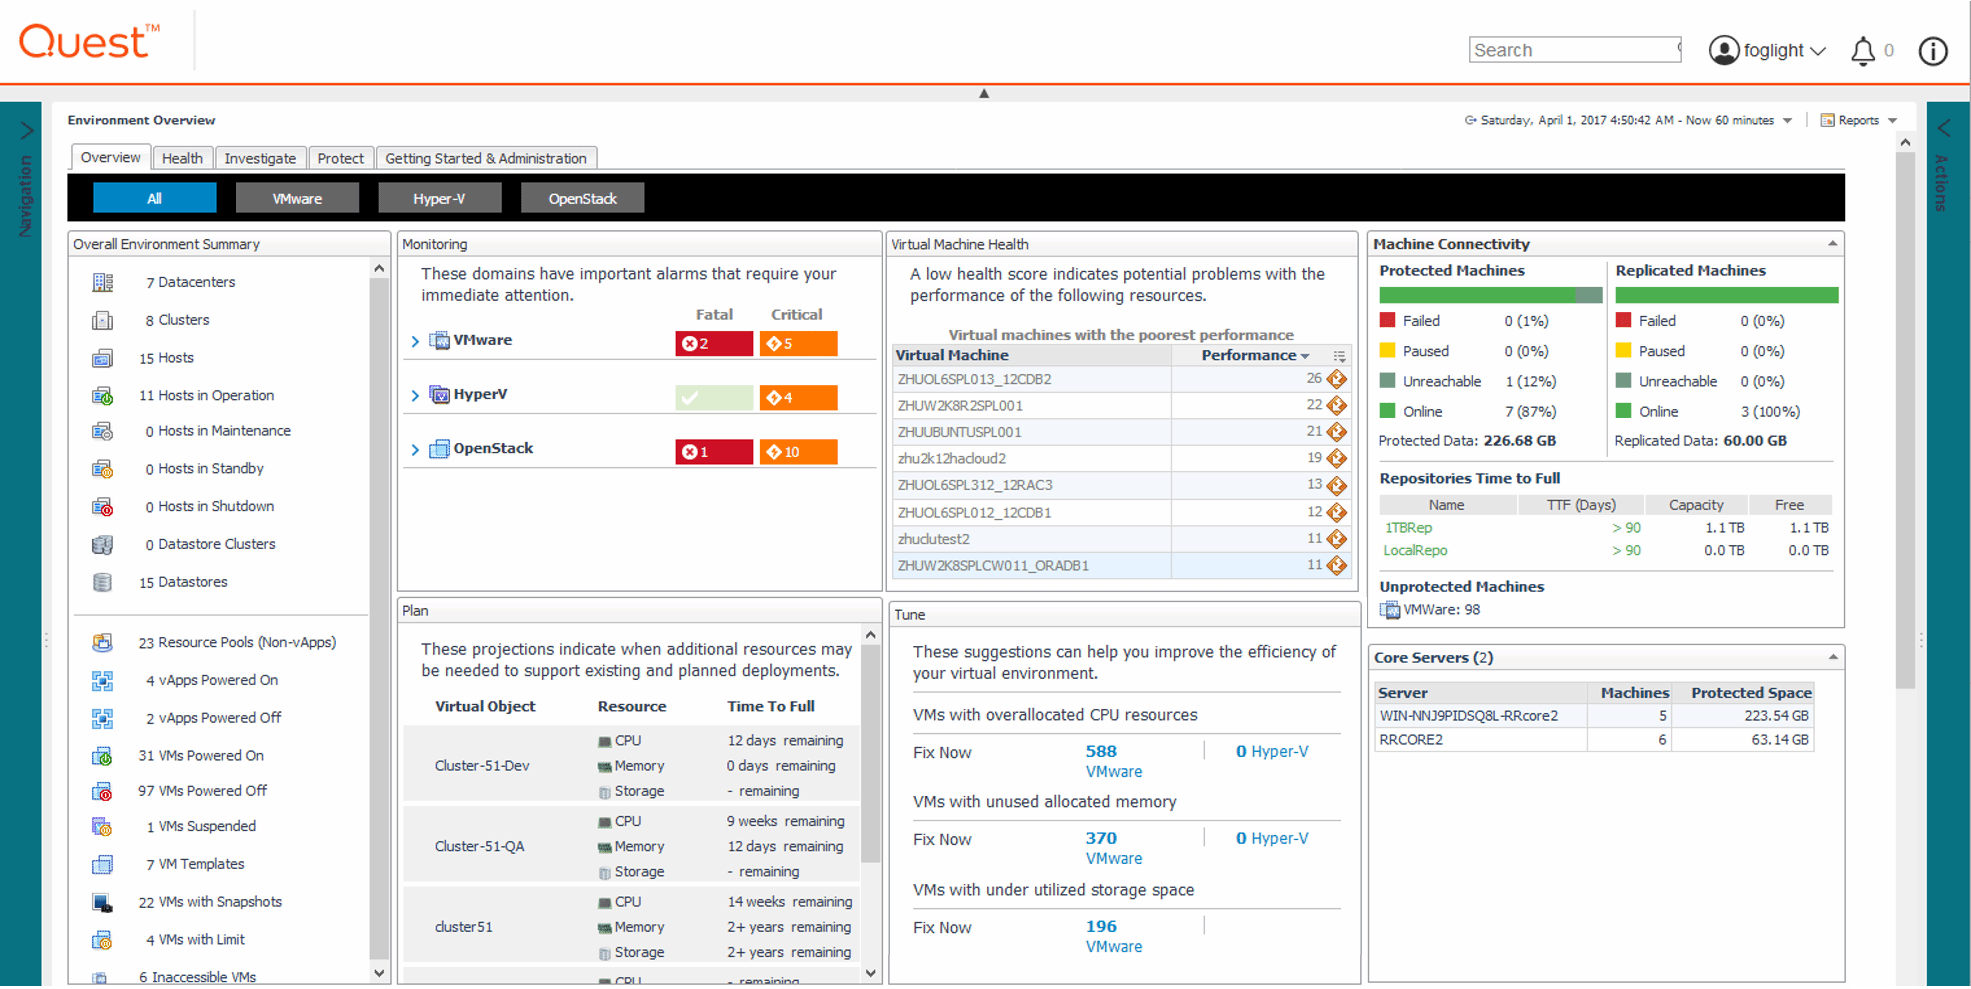Open OpenStack critical alarms count 10
The image size is (1971, 989).
(x=798, y=452)
